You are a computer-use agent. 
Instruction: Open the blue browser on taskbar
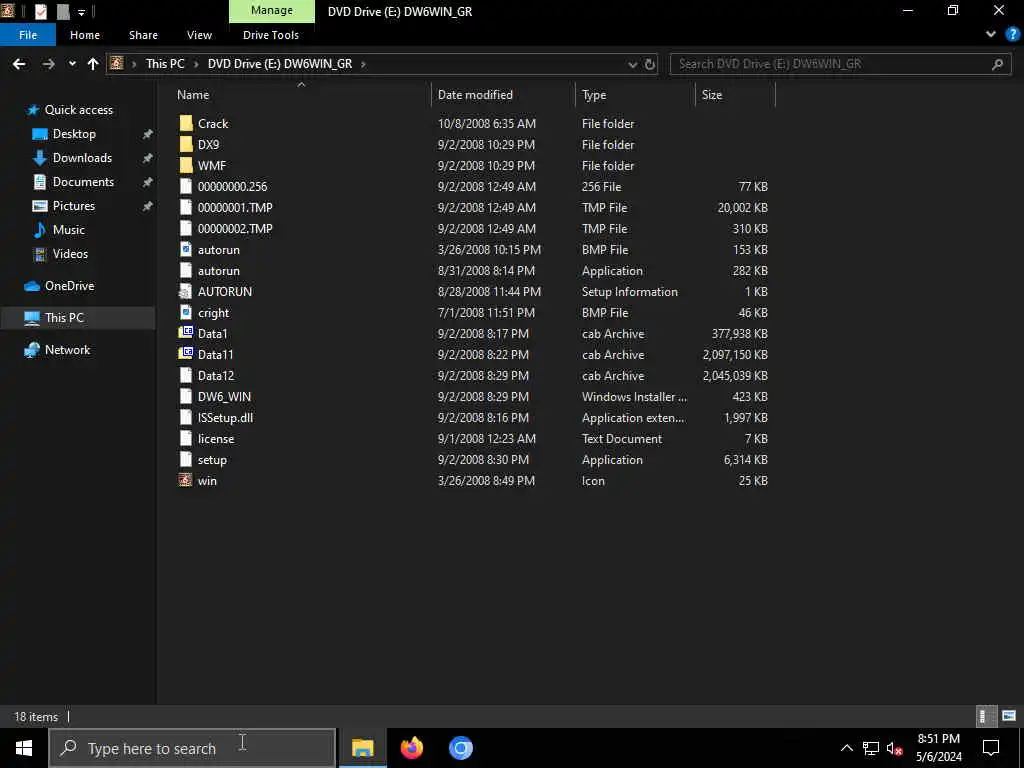click(460, 748)
